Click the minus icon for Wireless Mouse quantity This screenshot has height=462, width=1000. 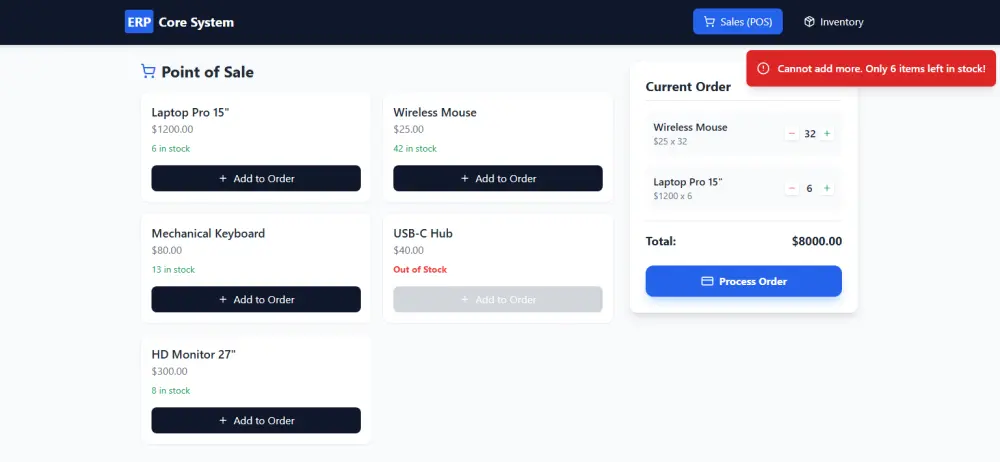[x=792, y=133]
